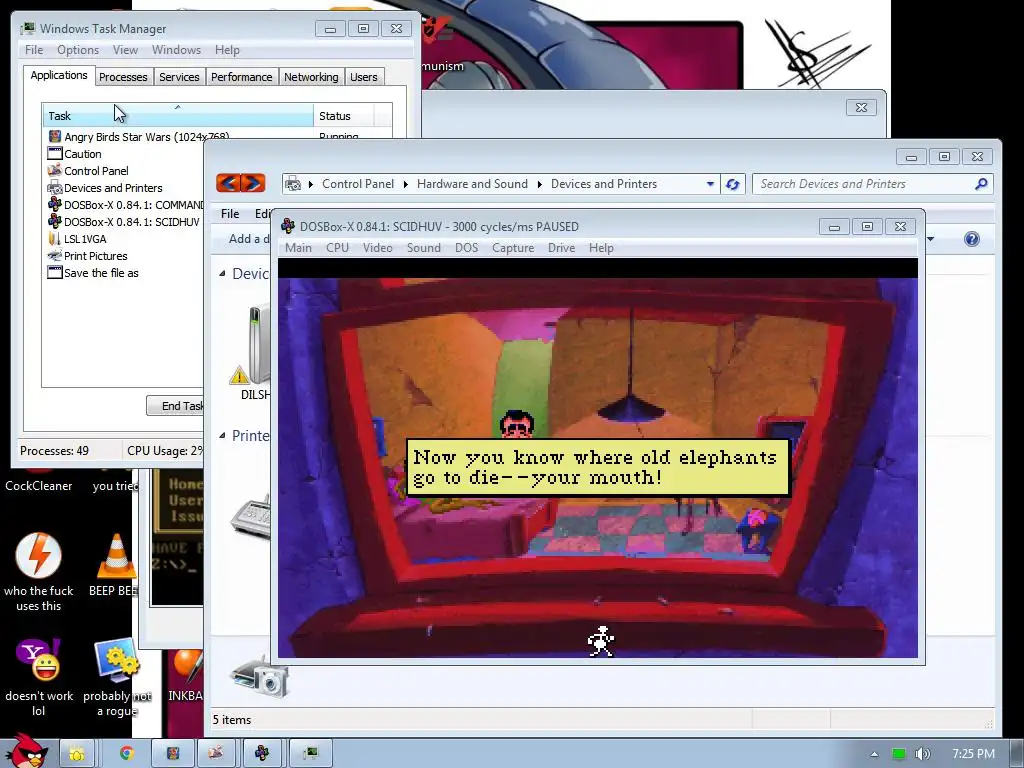Image resolution: width=1024 pixels, height=768 pixels.
Task: Open the Main menu in DOSBox-X
Action: pyautogui.click(x=298, y=248)
